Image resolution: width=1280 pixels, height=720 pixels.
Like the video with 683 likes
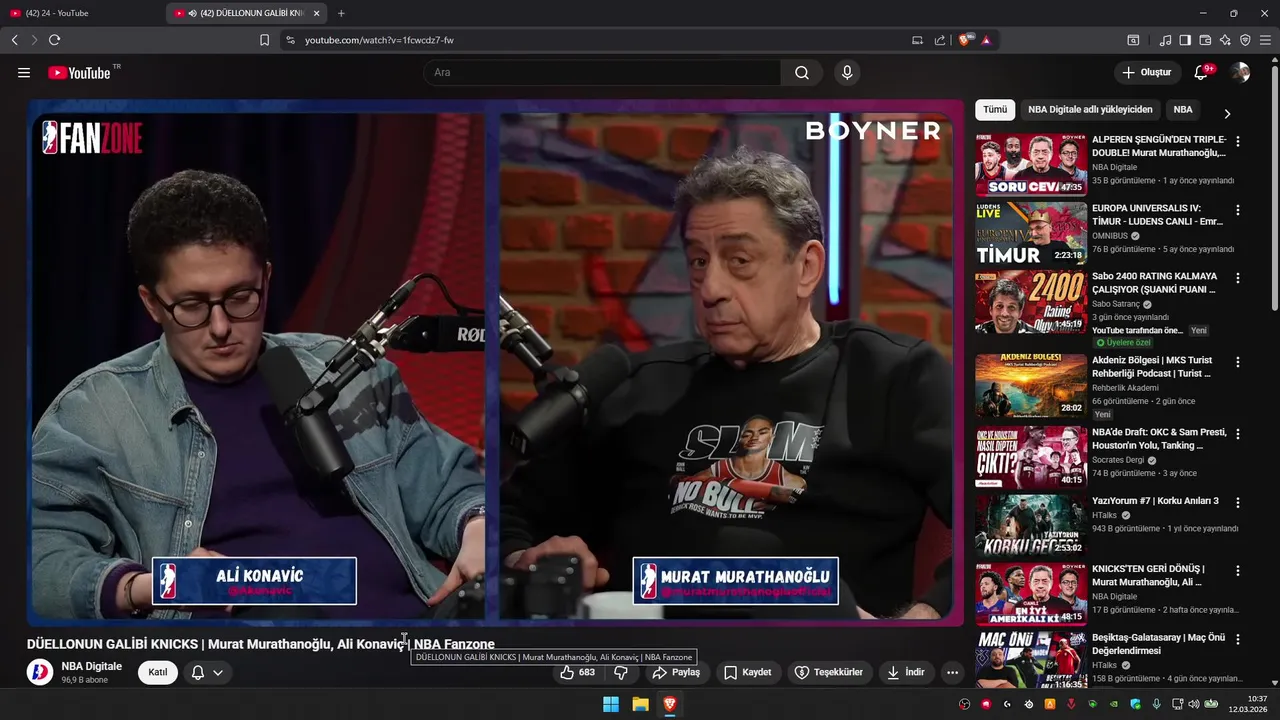click(578, 672)
